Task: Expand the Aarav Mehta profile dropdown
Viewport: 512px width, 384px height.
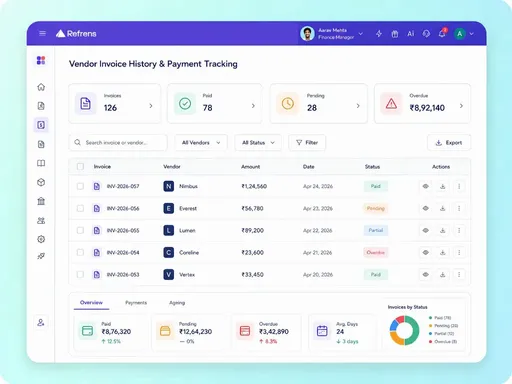Action: (x=361, y=34)
